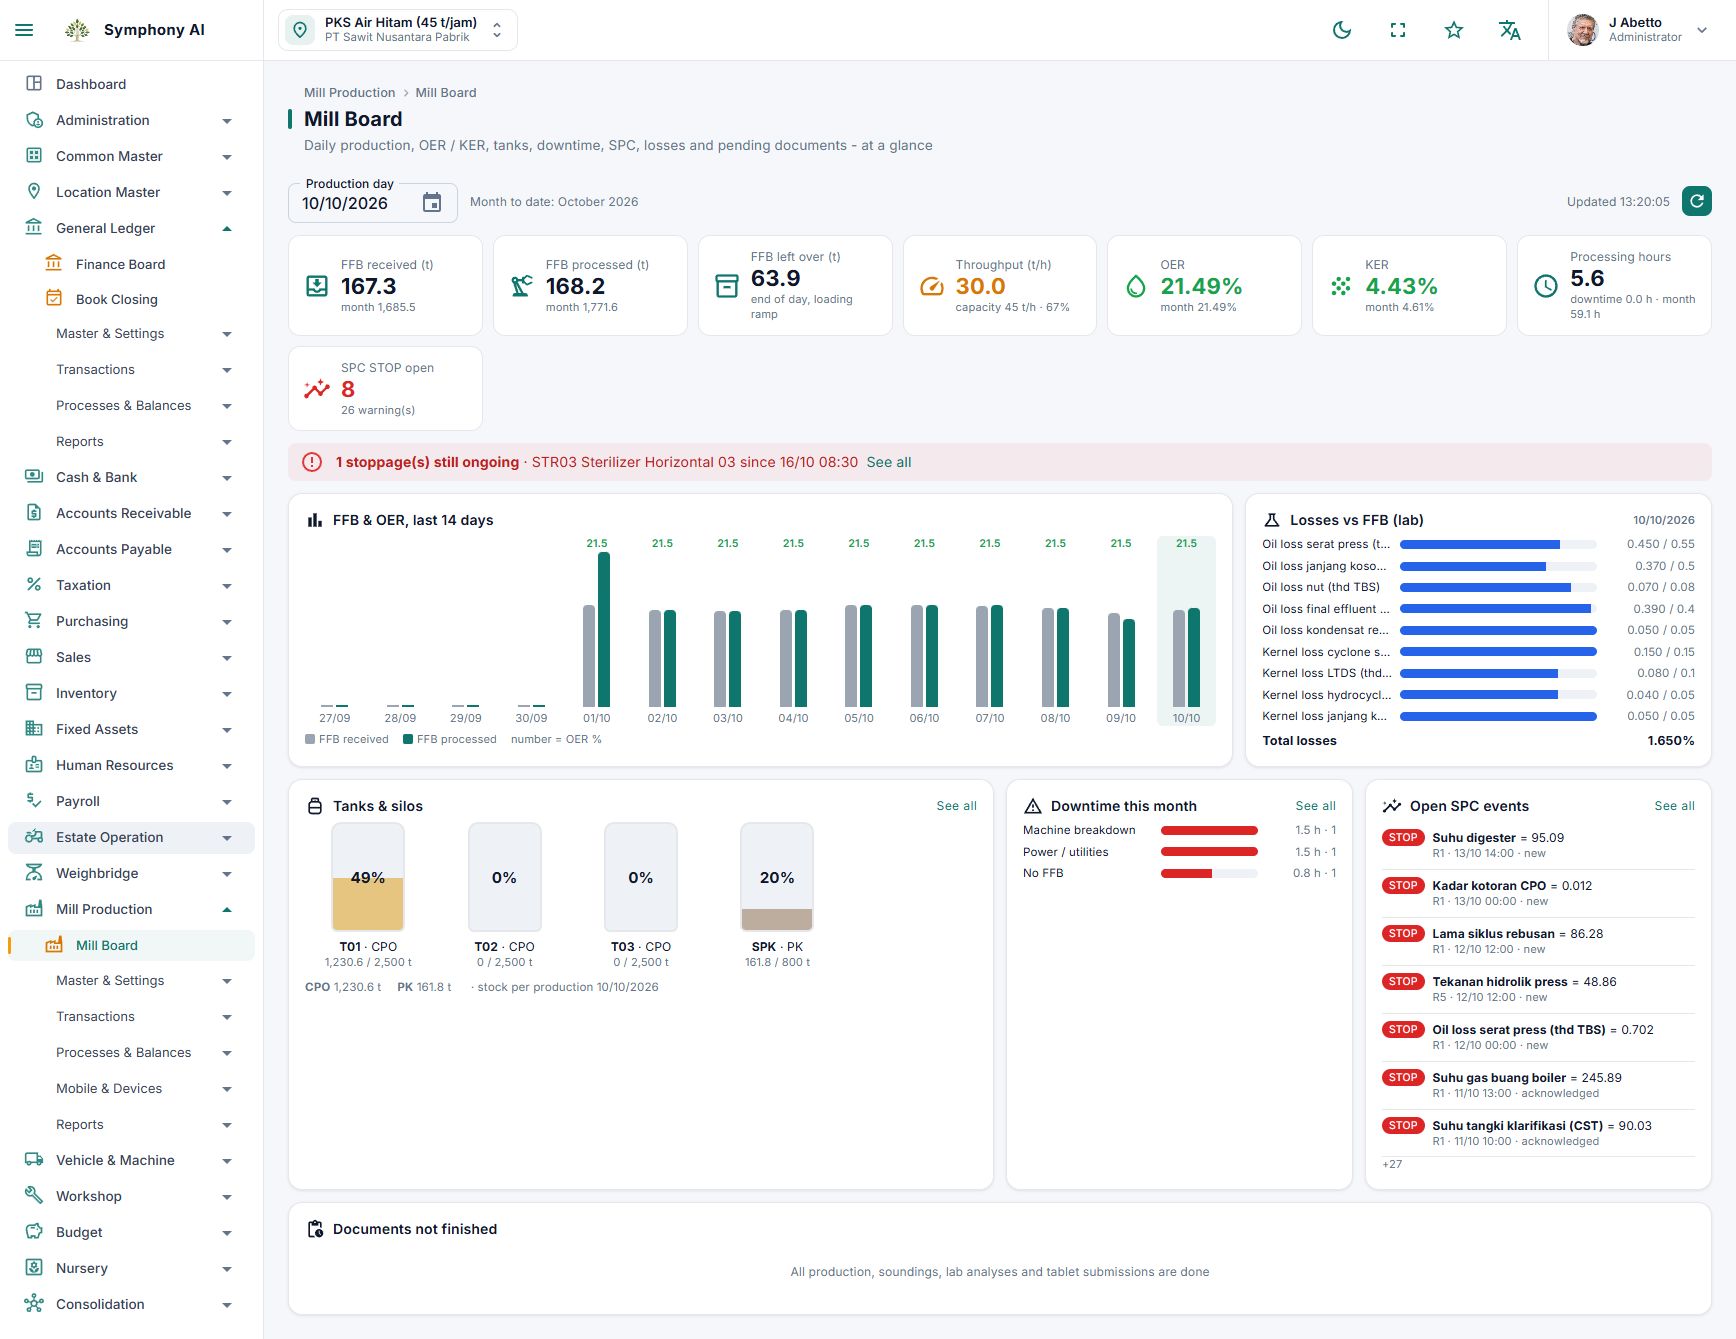The width and height of the screenshot is (1736, 1339).
Task: Open Mill Board menu item
Action: pos(131,945)
